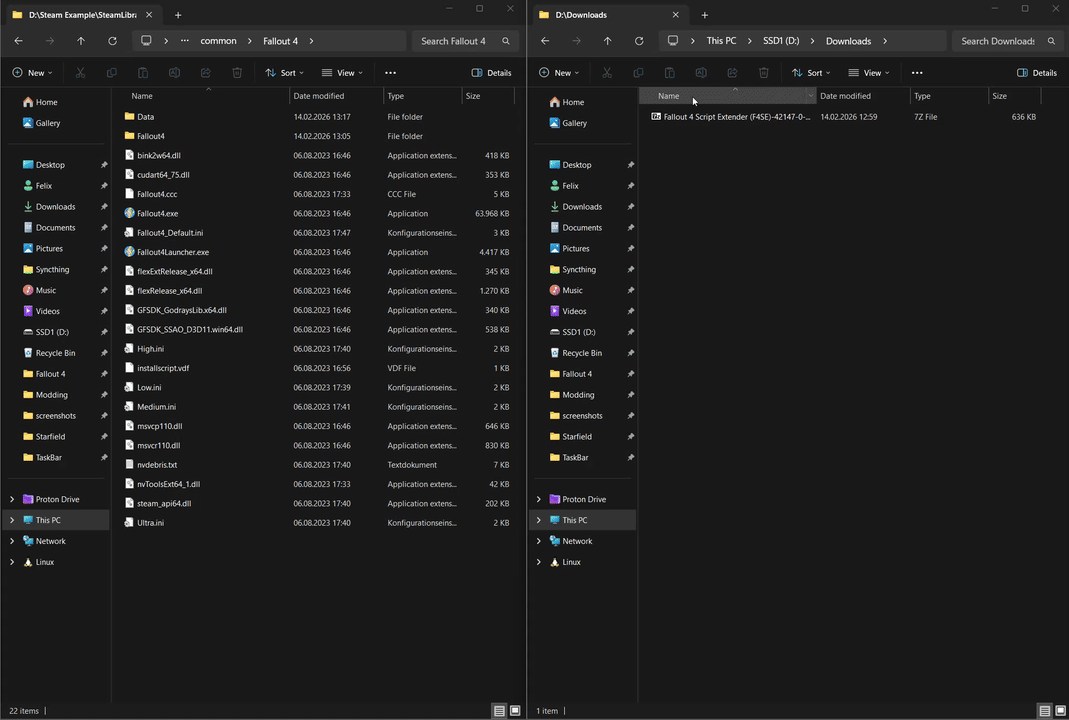Click the Rename icon in the left toolbar
Image resolution: width=1069 pixels, height=720 pixels.
point(174,72)
